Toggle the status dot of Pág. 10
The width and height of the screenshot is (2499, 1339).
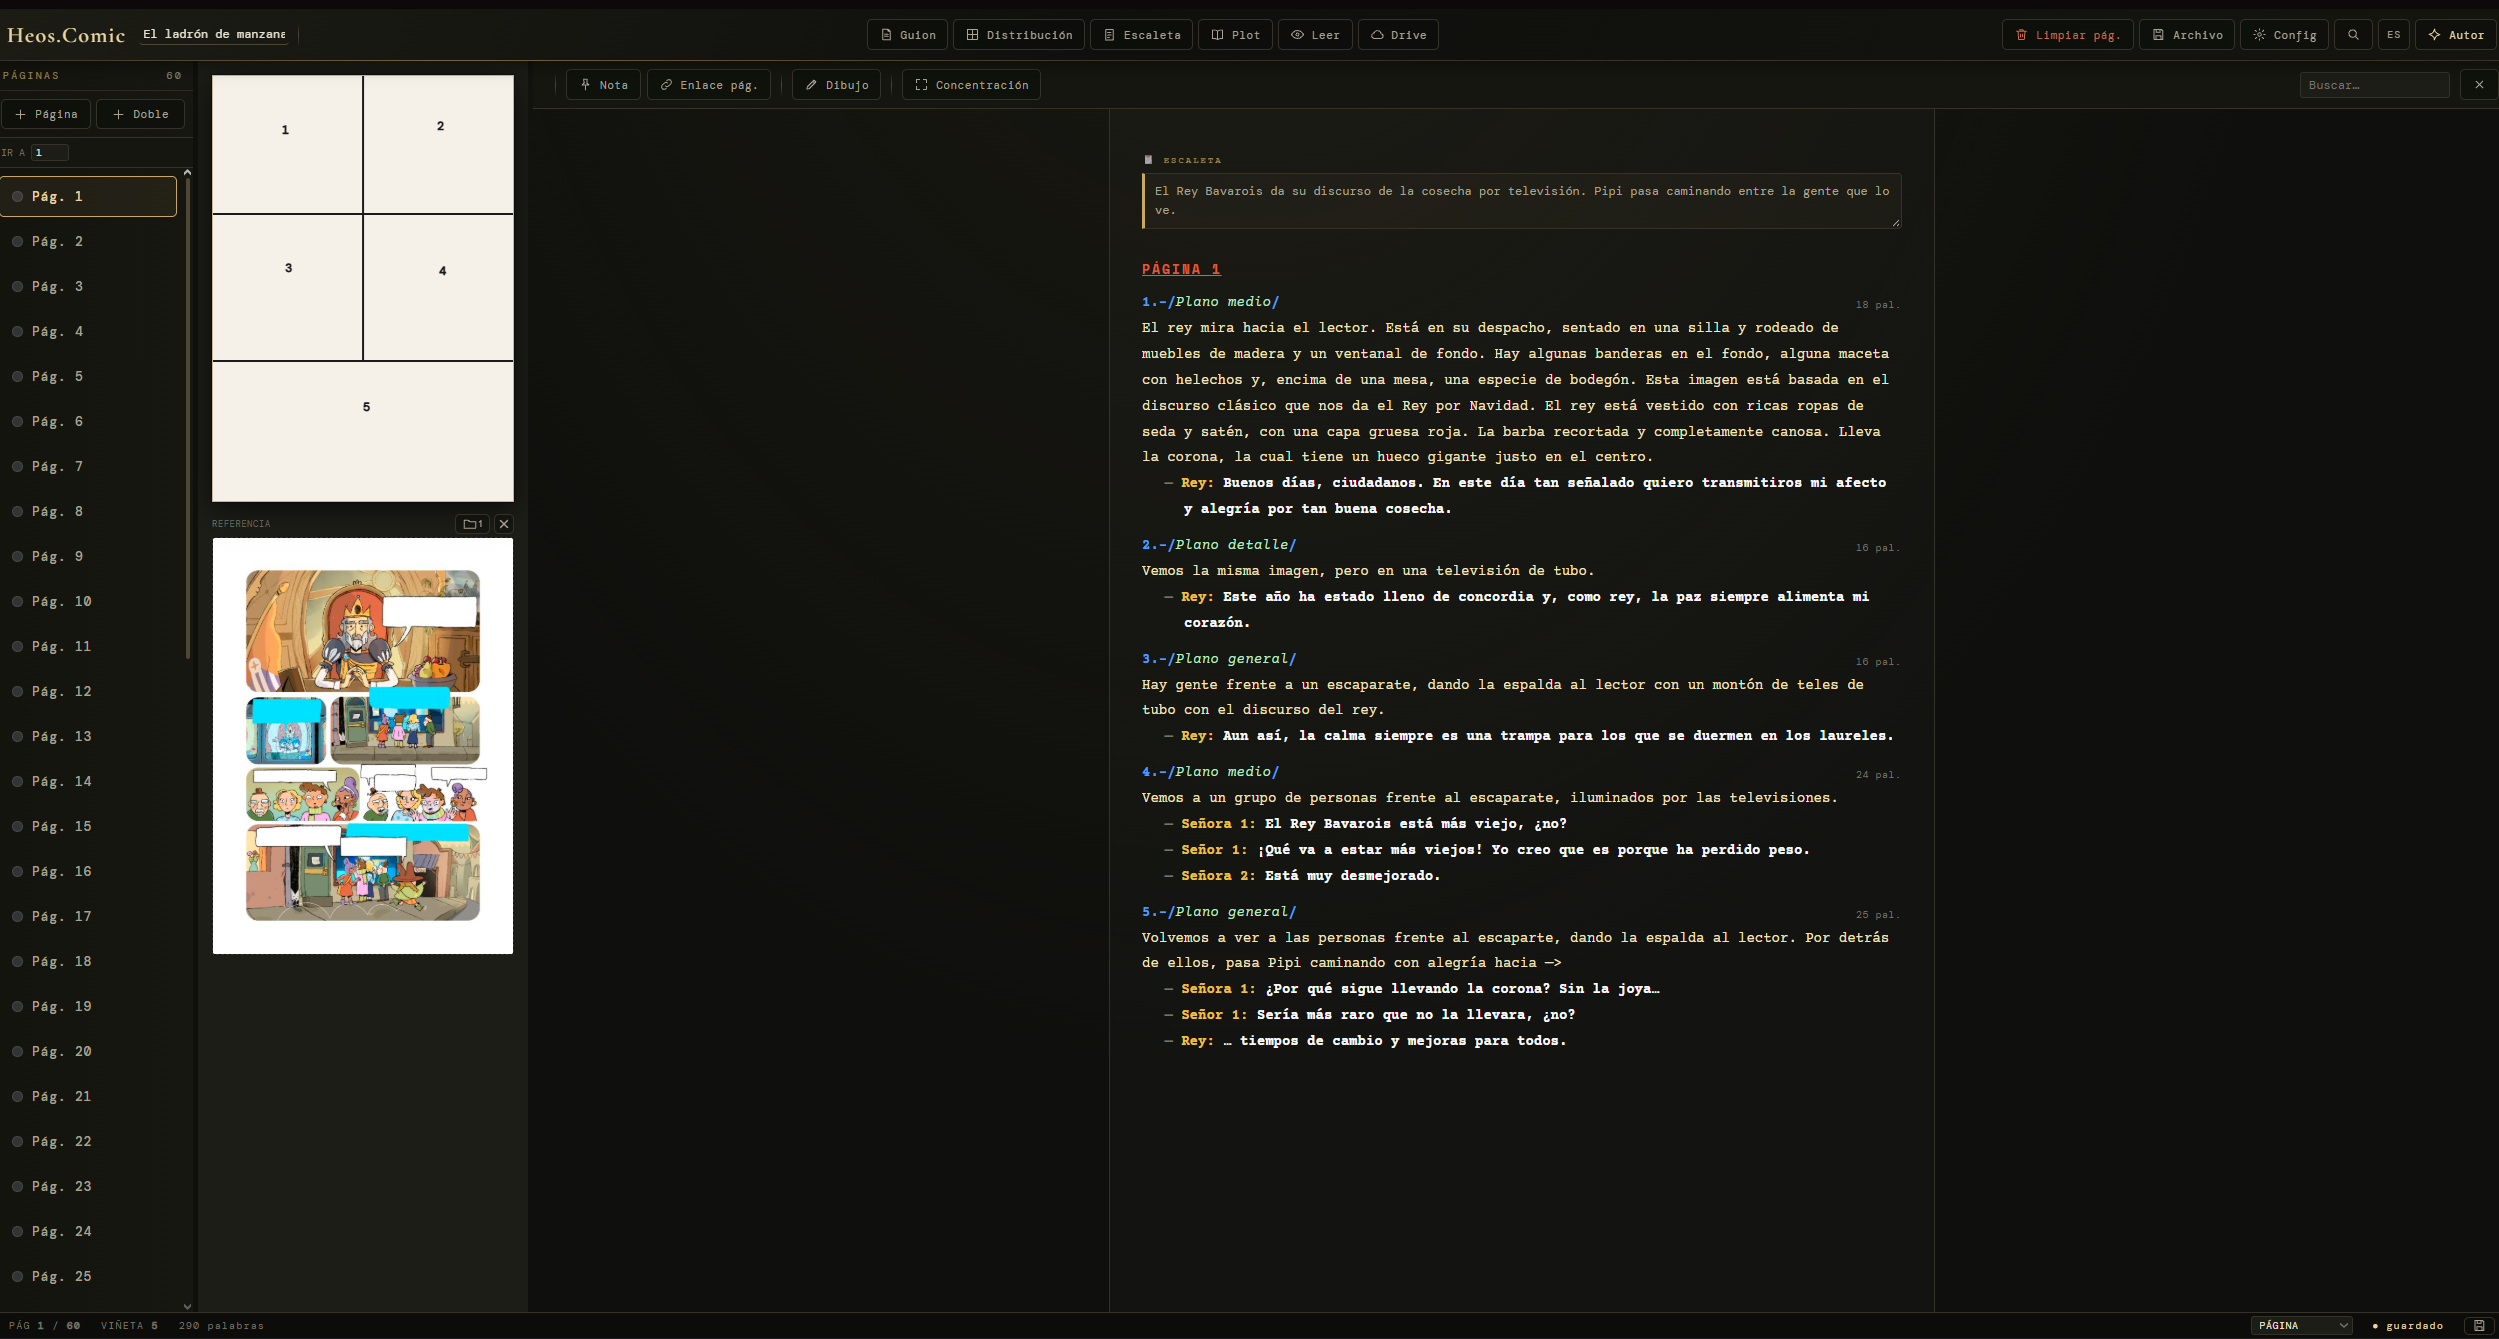pyautogui.click(x=17, y=602)
